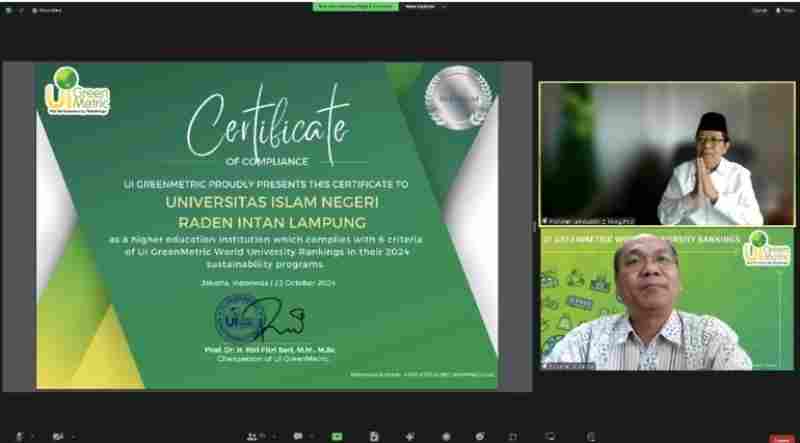Select the video of the man in the batik shirt
Image resolution: width=800 pixels, height=443 pixels.
click(x=667, y=302)
